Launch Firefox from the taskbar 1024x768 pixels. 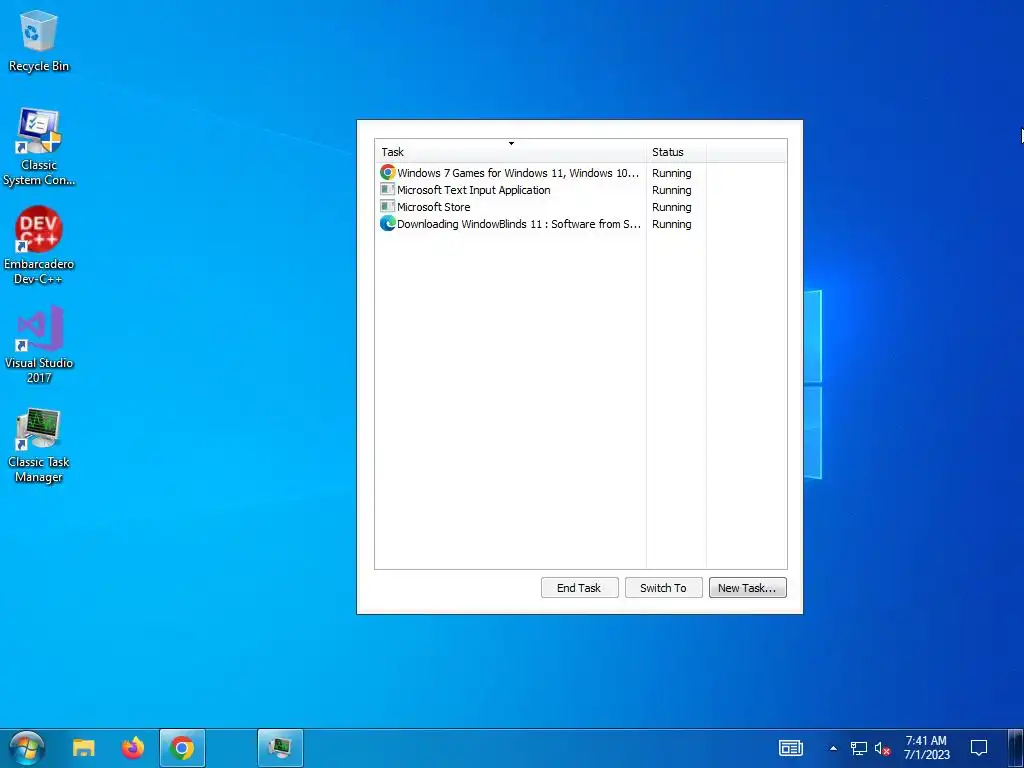(133, 748)
